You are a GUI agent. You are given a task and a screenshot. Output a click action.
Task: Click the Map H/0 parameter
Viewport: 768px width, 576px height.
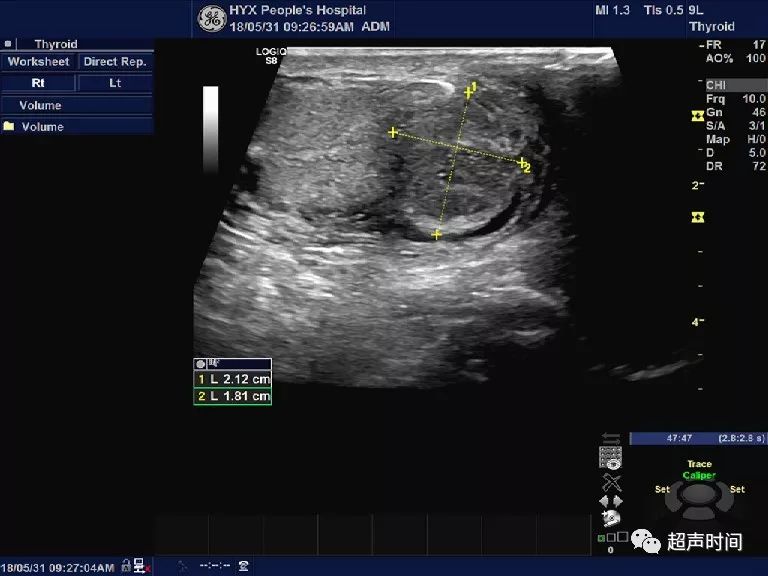736,140
